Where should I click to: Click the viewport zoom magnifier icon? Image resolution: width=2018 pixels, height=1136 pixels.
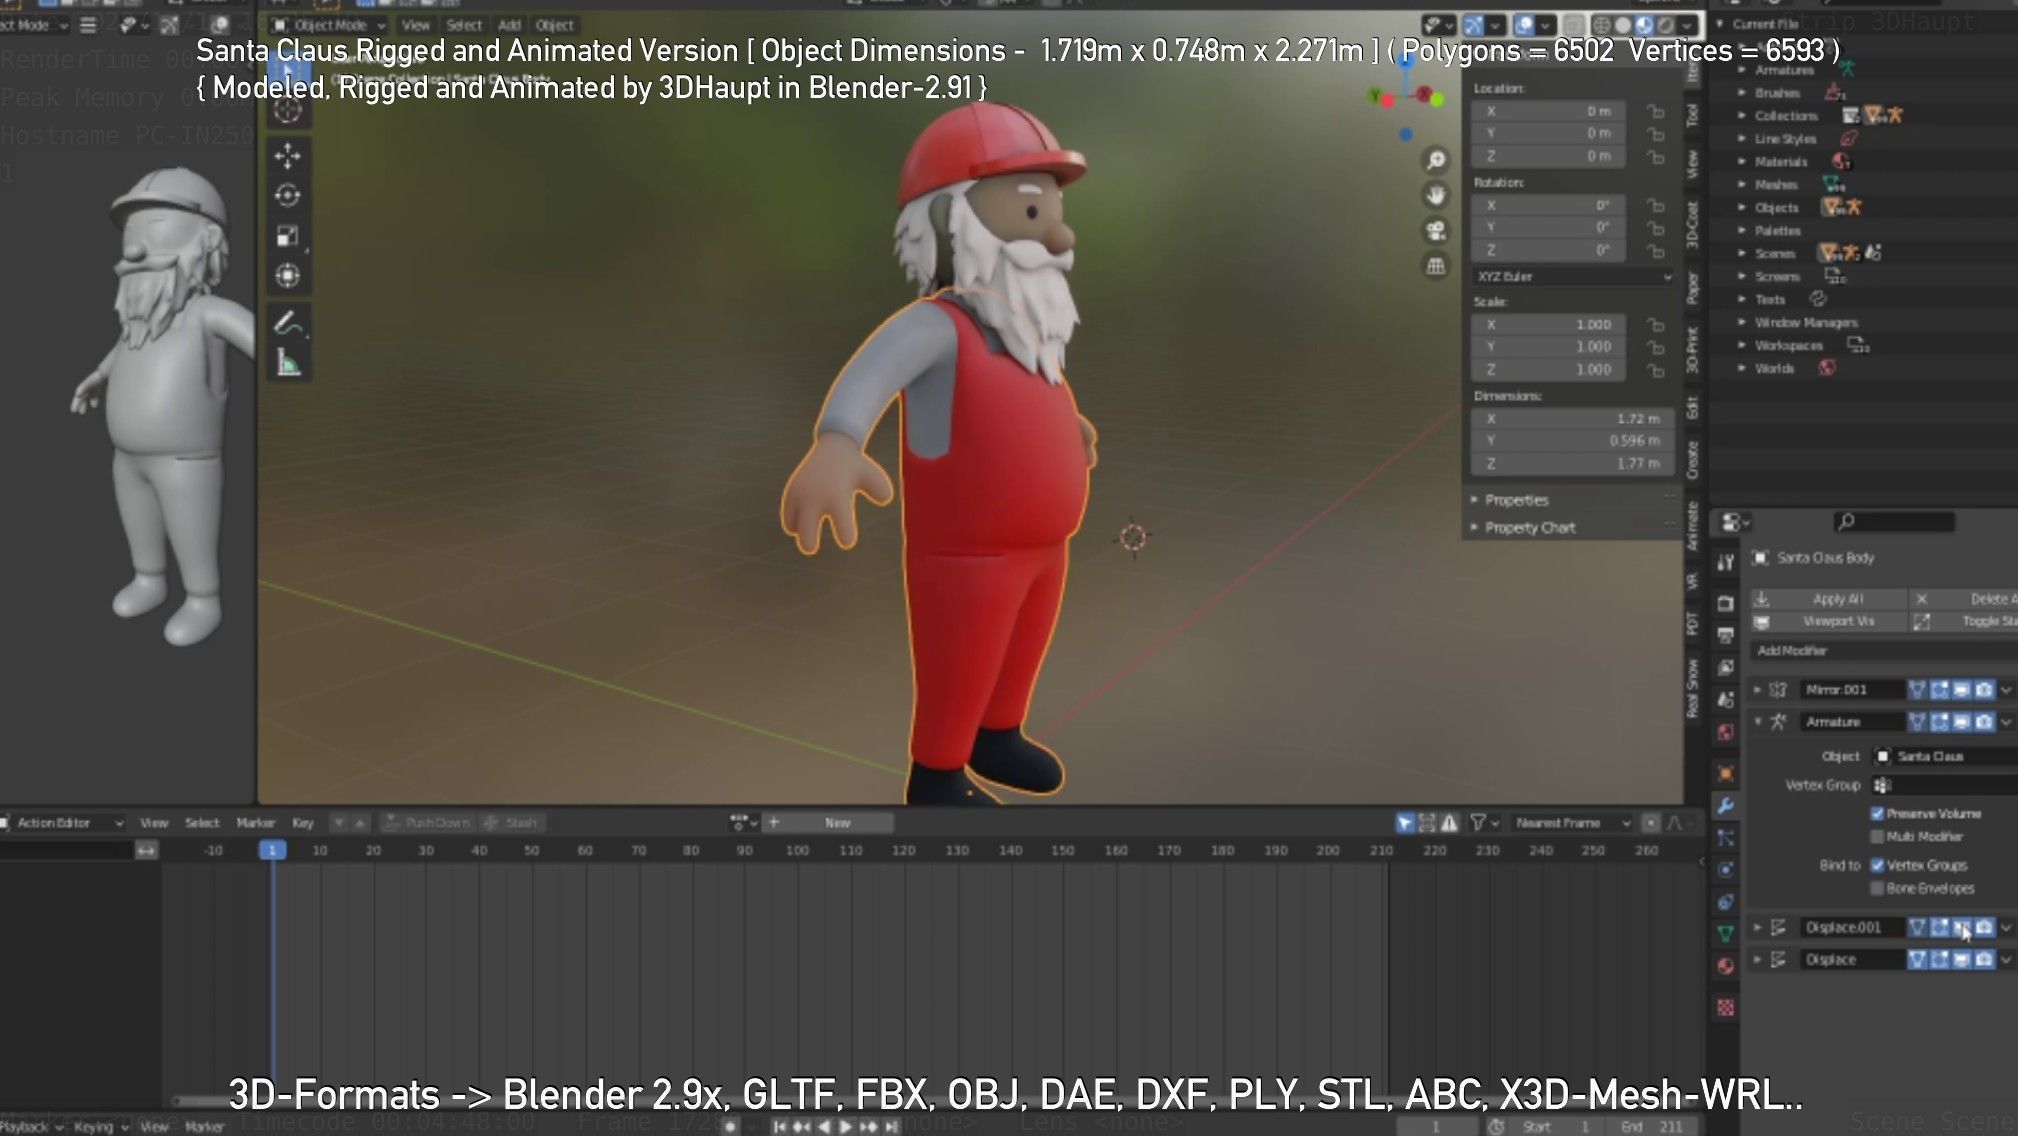[x=1436, y=160]
